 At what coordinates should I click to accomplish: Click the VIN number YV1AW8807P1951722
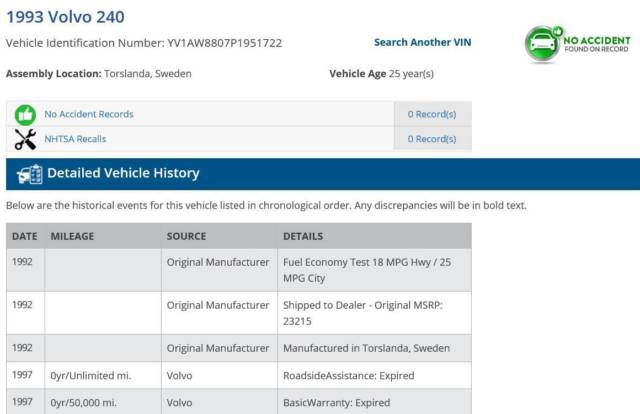[x=224, y=43]
